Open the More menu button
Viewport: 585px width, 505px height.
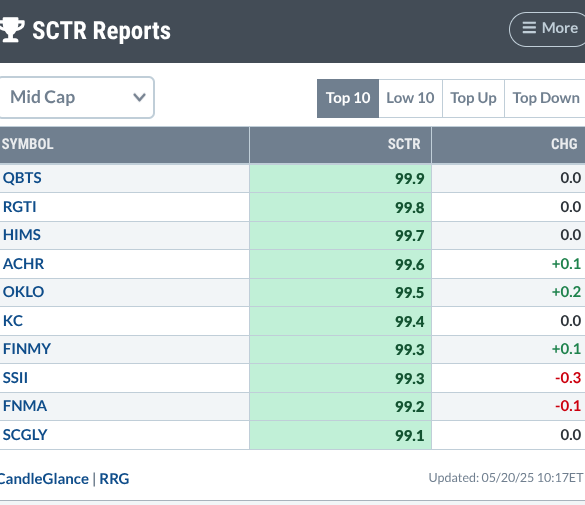pyautogui.click(x=547, y=29)
